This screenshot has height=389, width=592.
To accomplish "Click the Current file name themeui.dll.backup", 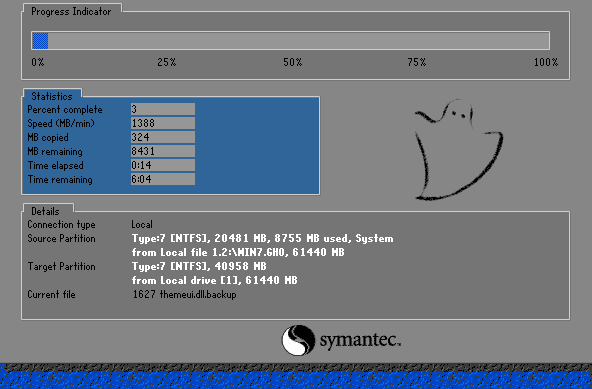I will click(x=198, y=294).
